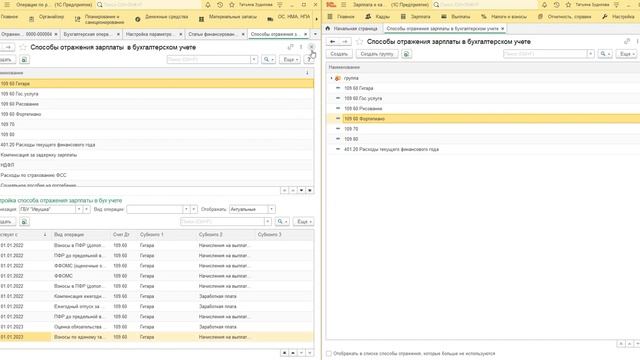Image resolution: width=640 pixels, height=360 pixels.
Task: Open Организация field dropdown arrow
Action: pos(79,209)
